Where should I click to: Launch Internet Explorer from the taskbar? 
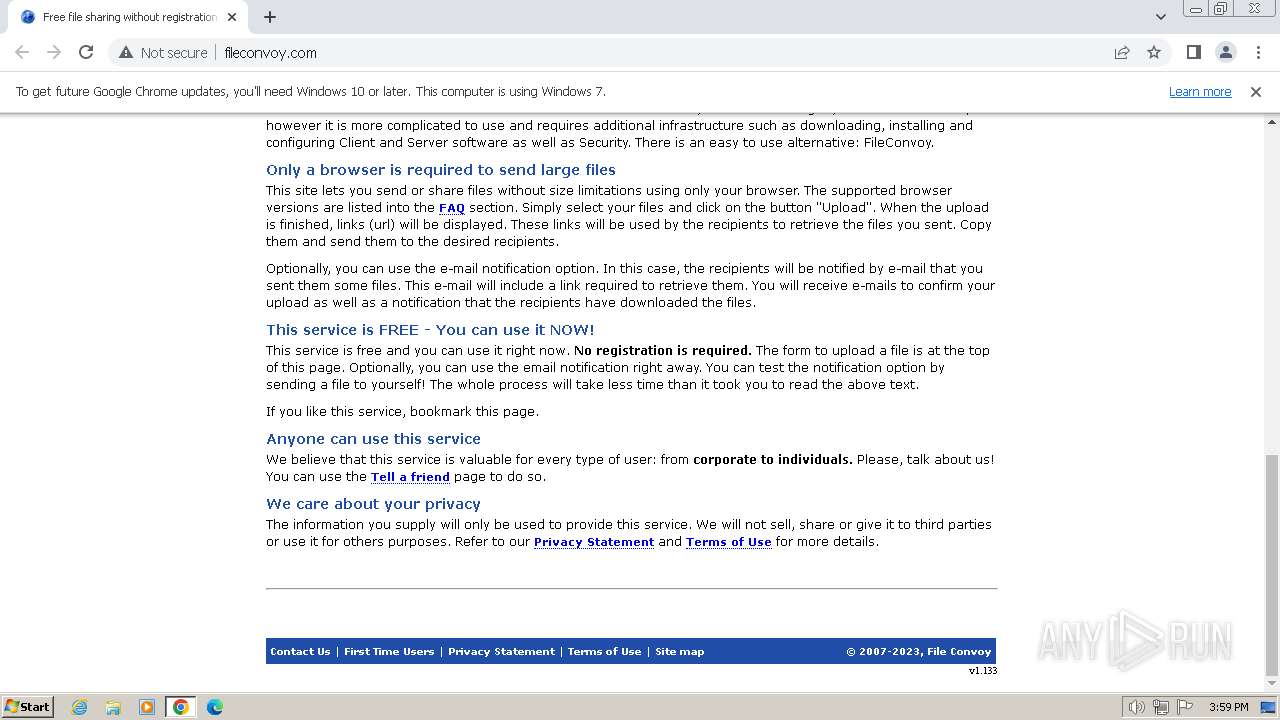(x=79, y=707)
